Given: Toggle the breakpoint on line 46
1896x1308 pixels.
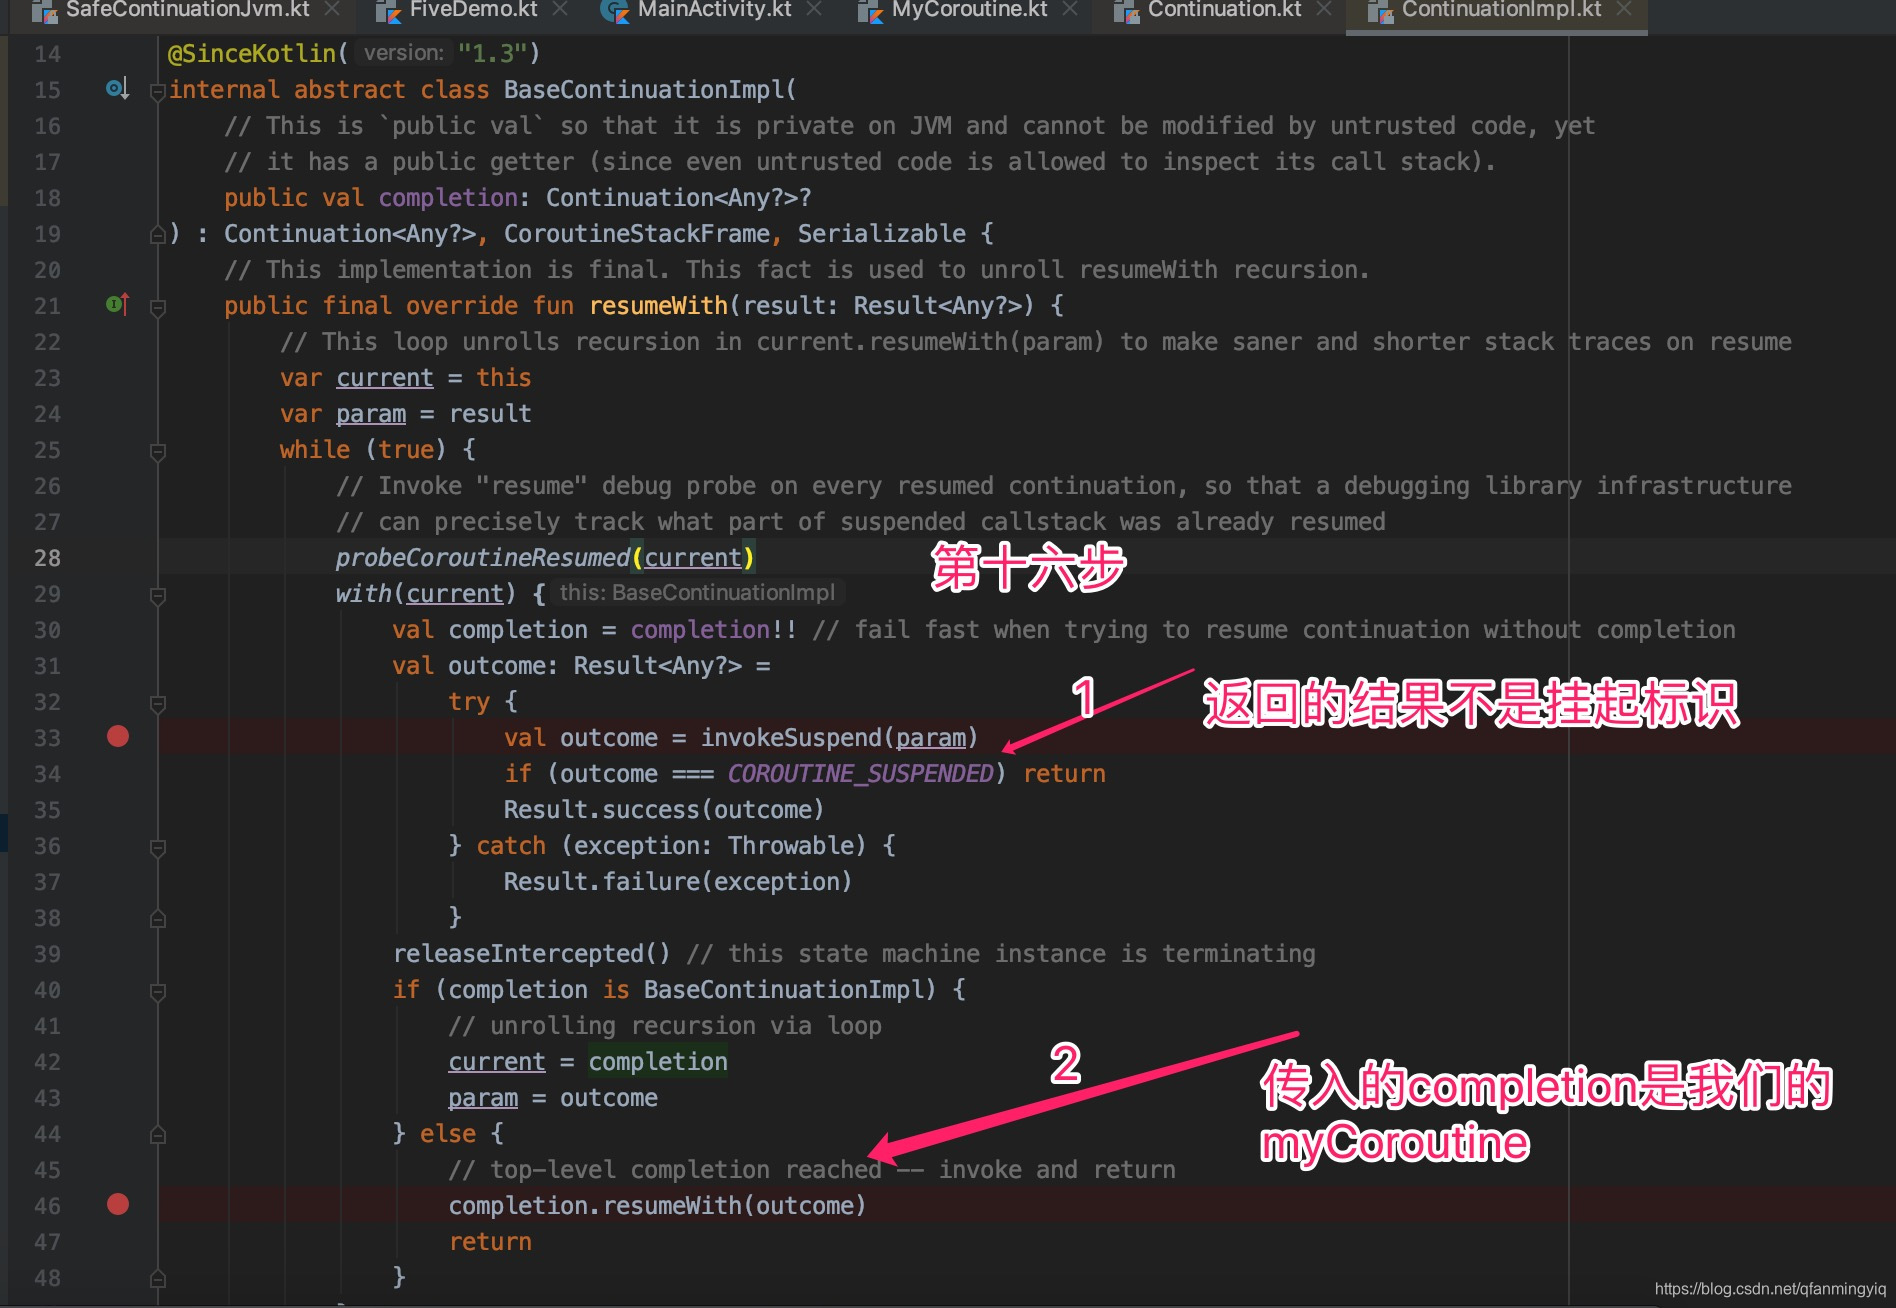Looking at the screenshot, I should pyautogui.click(x=118, y=1204).
